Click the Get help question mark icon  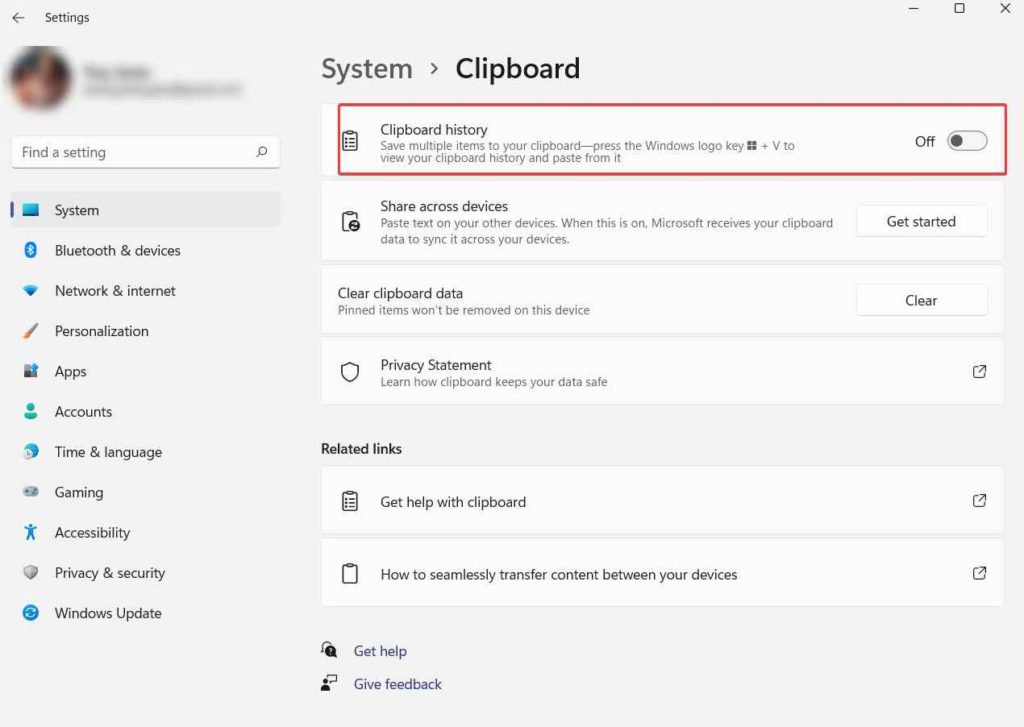tap(330, 650)
